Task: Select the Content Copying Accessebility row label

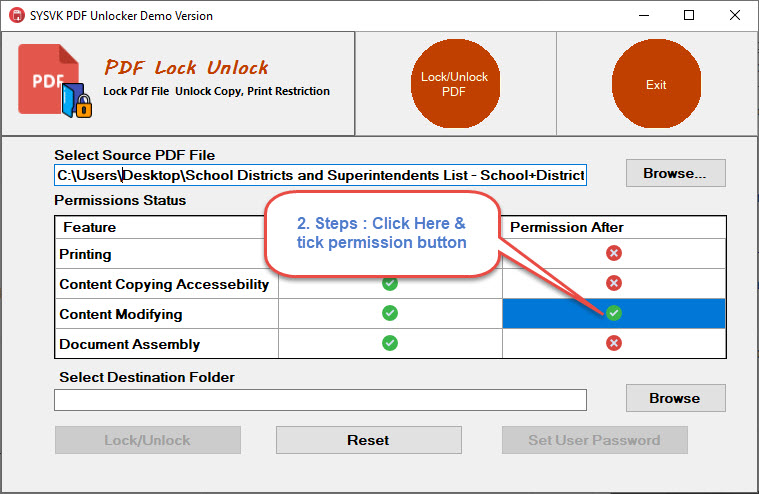Action: click(x=164, y=284)
